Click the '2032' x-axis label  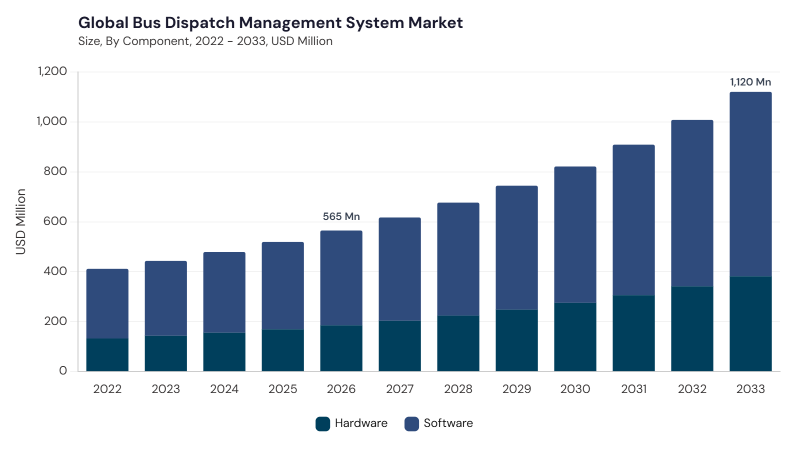[x=692, y=389]
